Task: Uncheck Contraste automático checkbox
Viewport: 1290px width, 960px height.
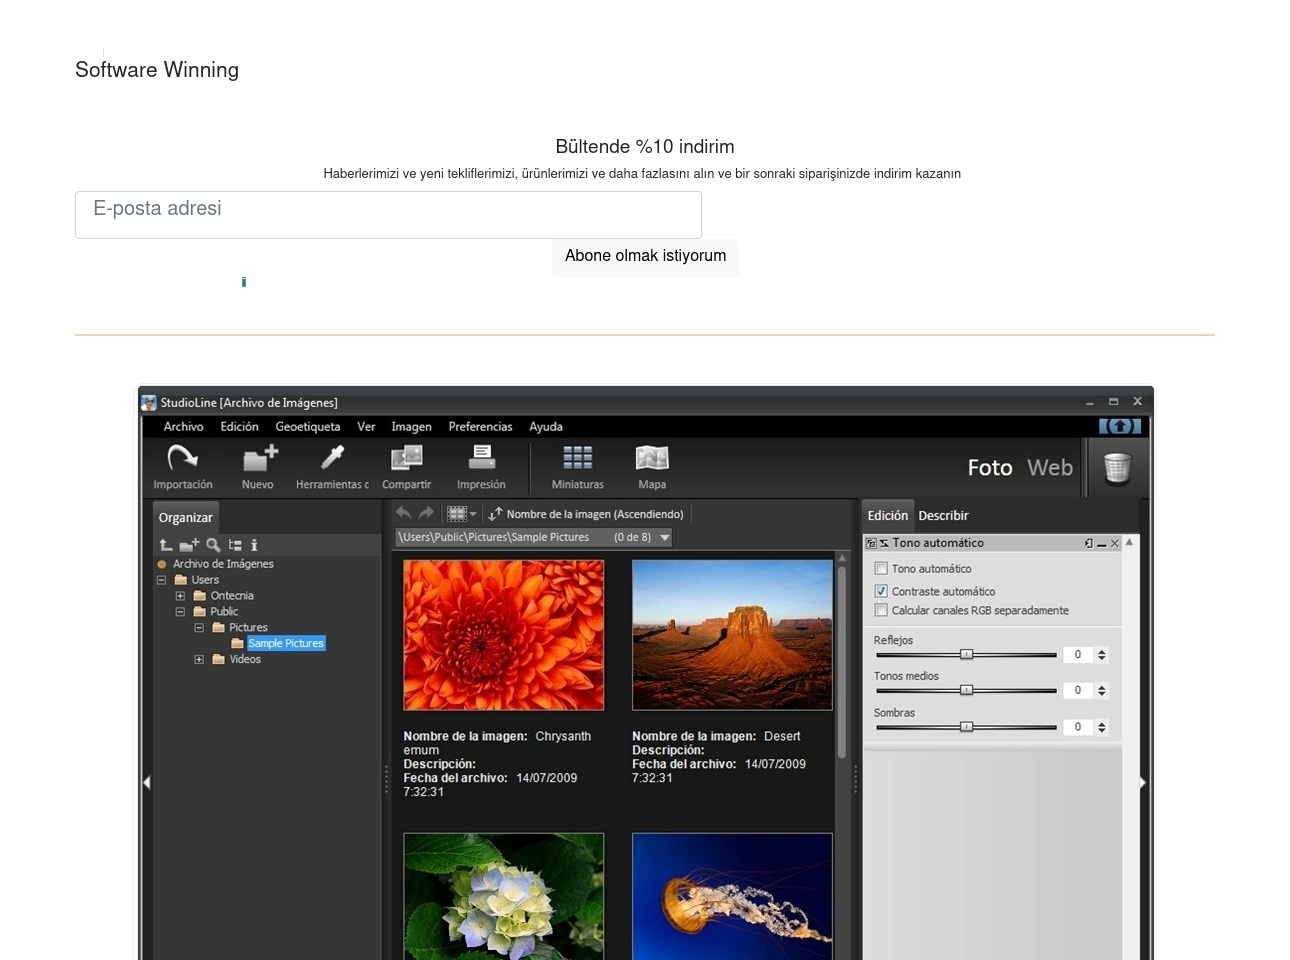Action: [x=881, y=591]
